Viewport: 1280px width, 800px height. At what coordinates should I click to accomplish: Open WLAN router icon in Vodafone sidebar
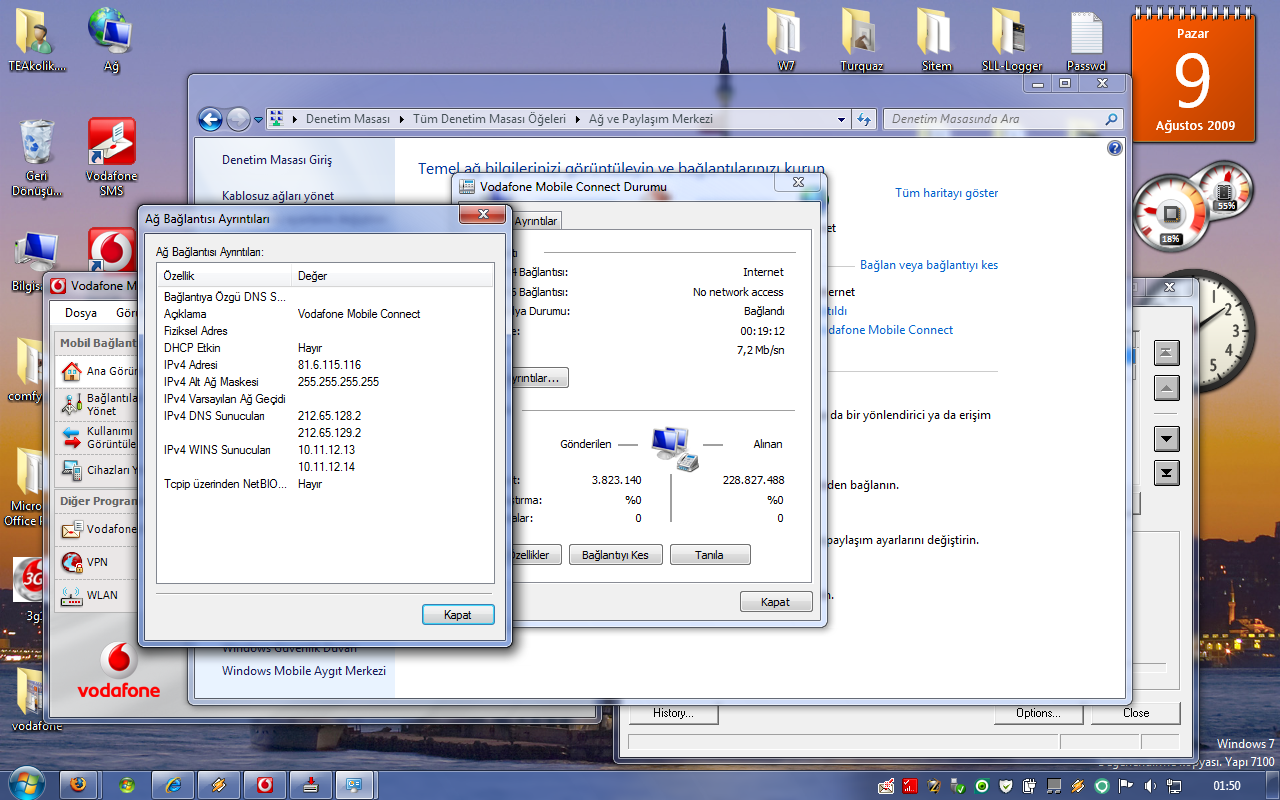coord(71,595)
